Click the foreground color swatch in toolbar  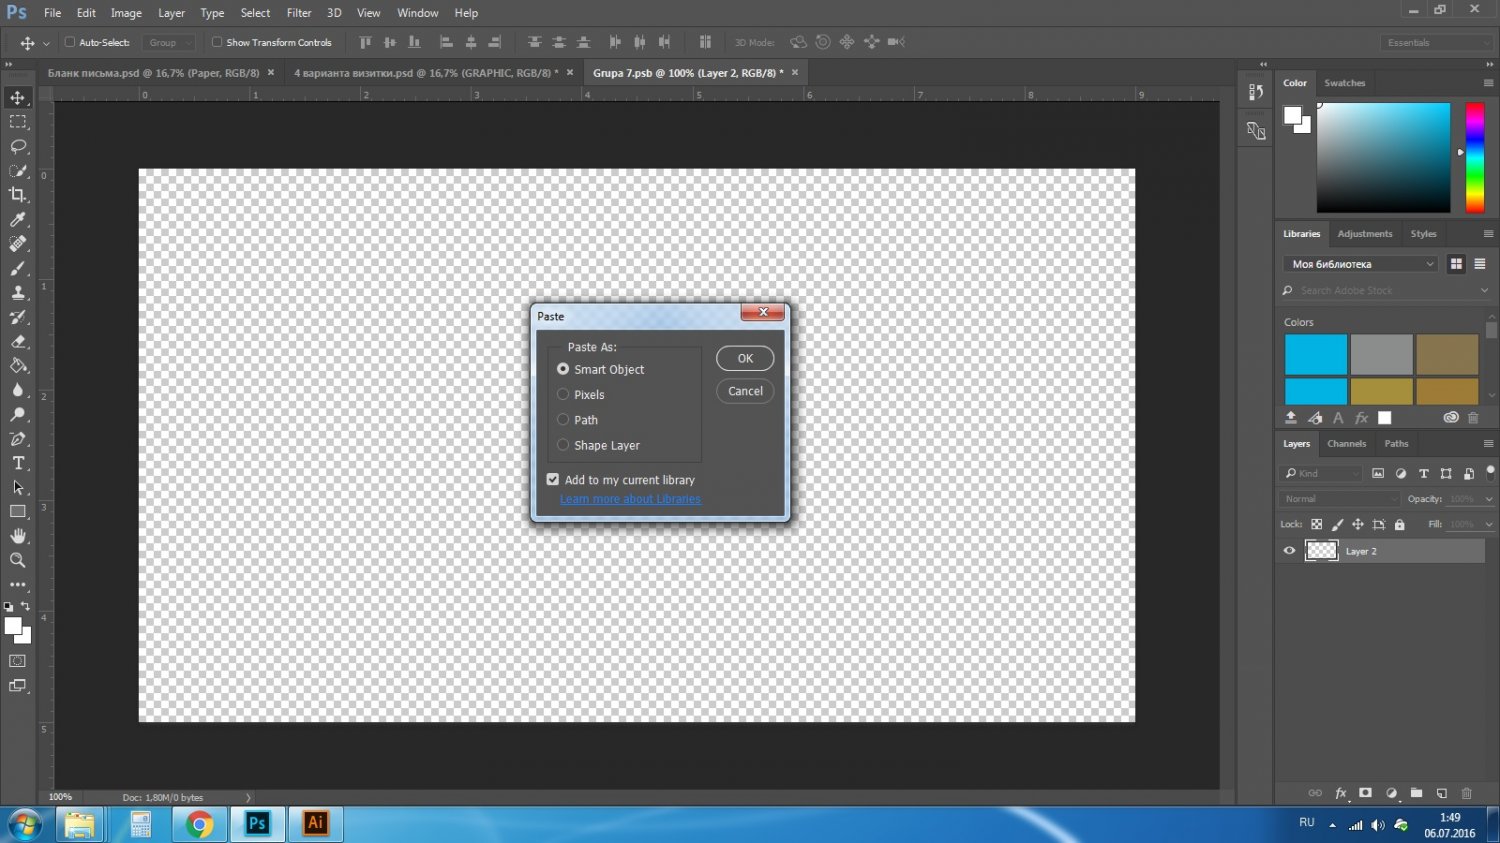[13, 626]
